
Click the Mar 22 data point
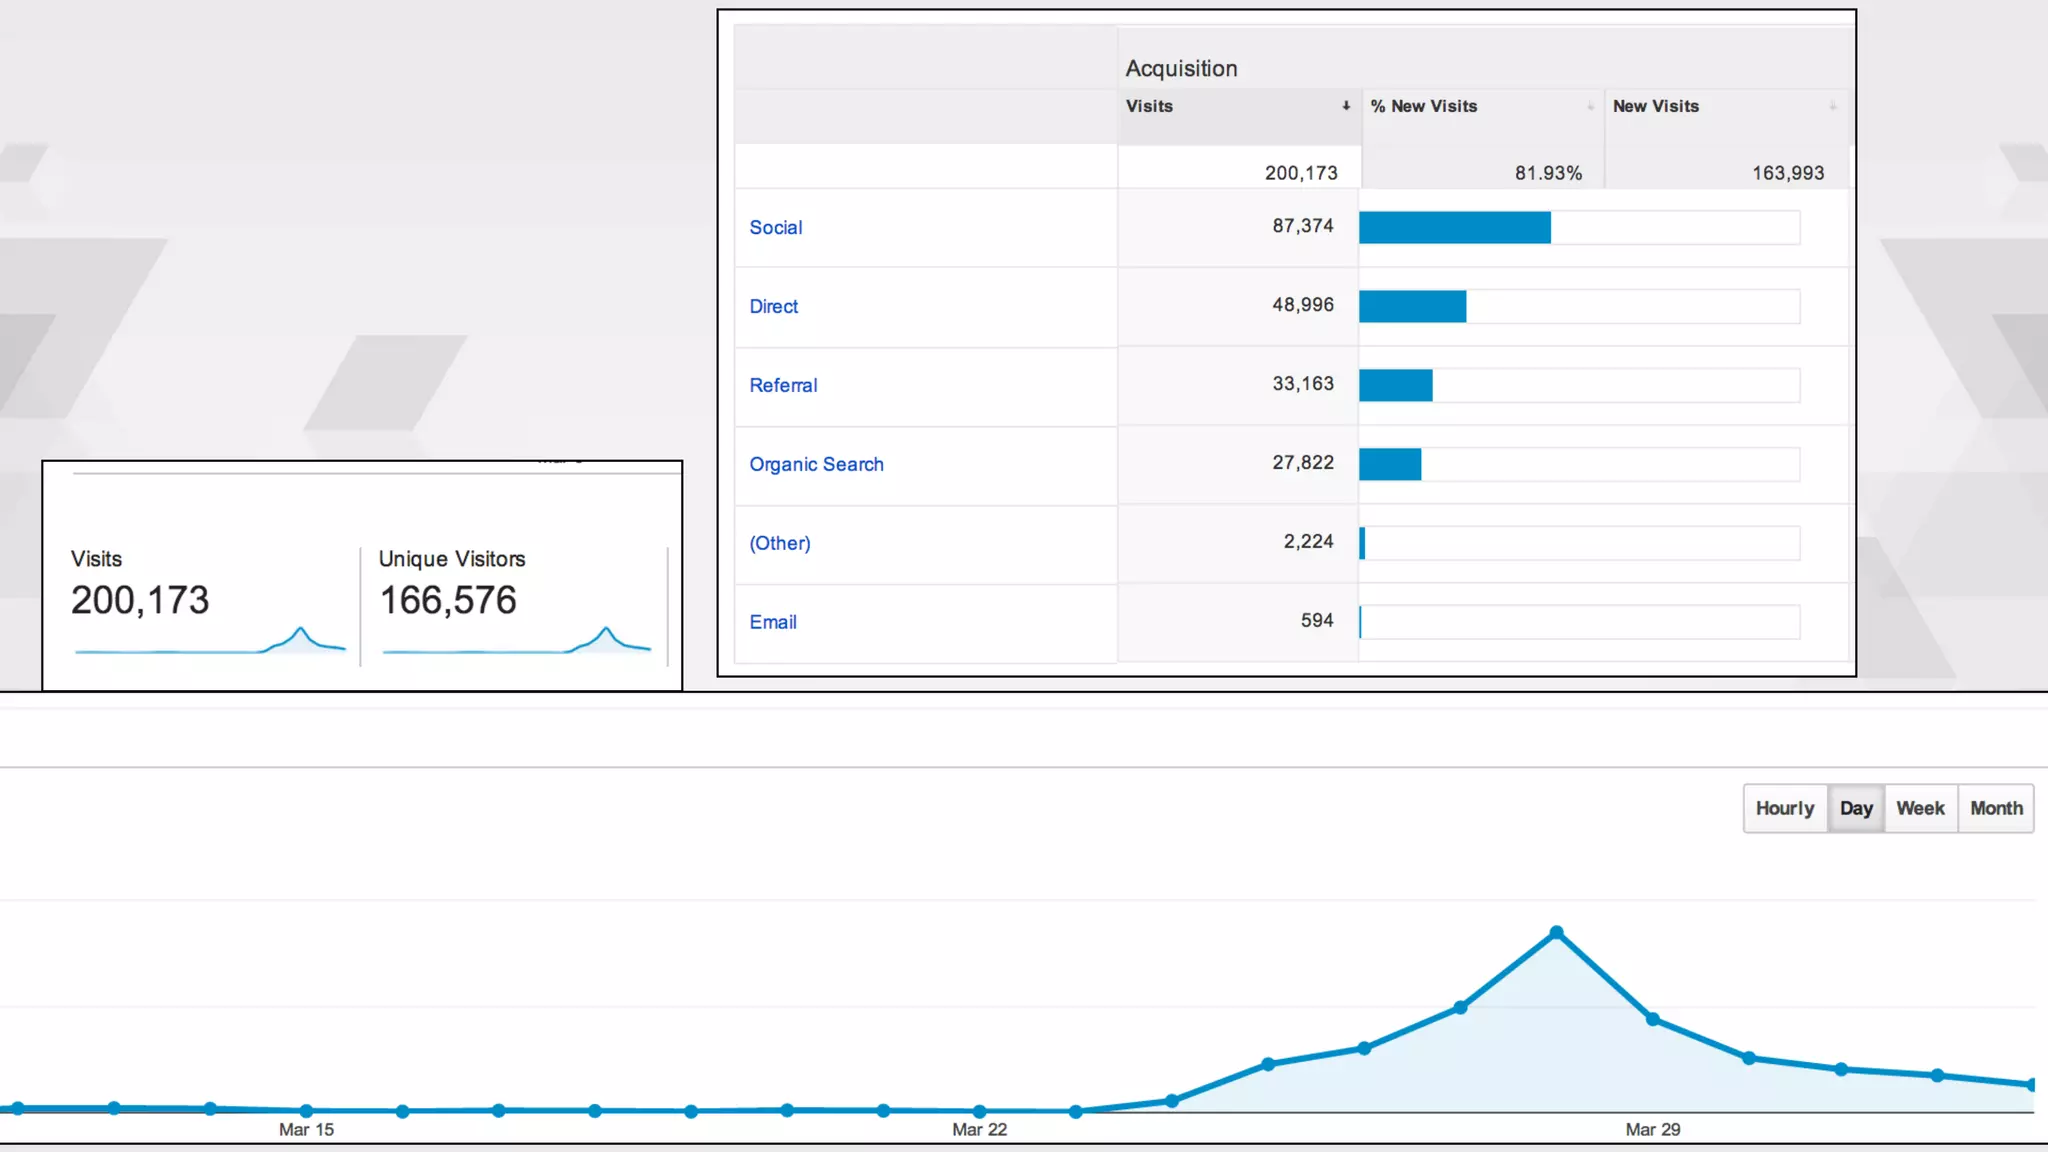(x=979, y=1111)
